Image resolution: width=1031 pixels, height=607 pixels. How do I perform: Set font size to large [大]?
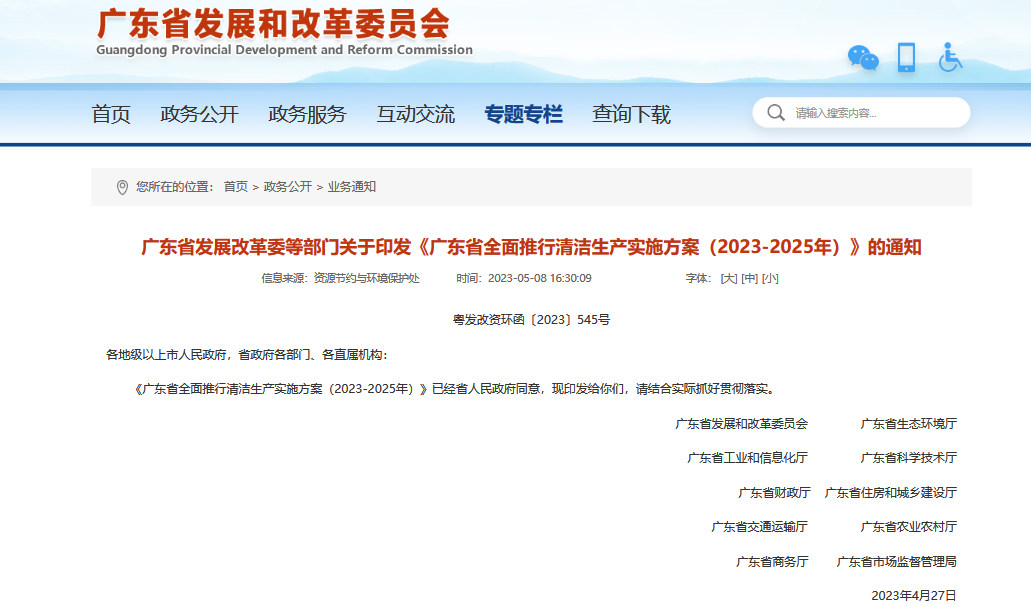pyautogui.click(x=729, y=278)
